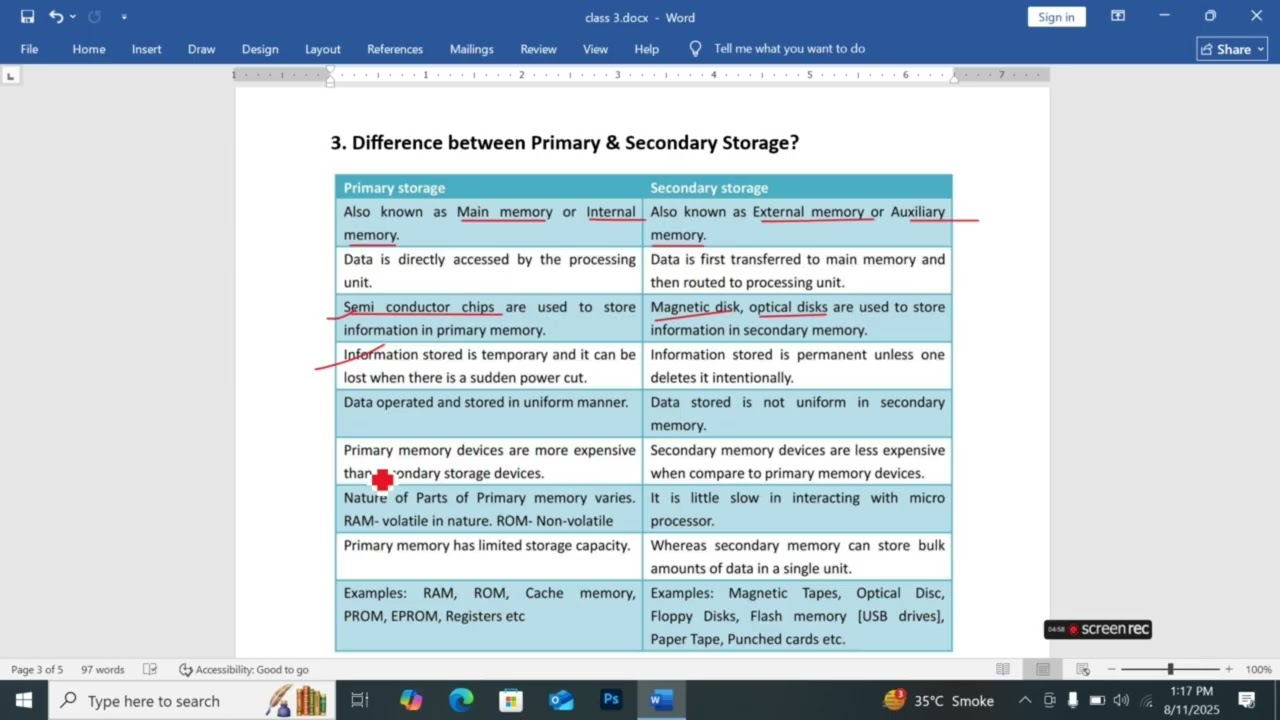Undo the last action
This screenshot has width=1280, height=720.
tap(56, 17)
